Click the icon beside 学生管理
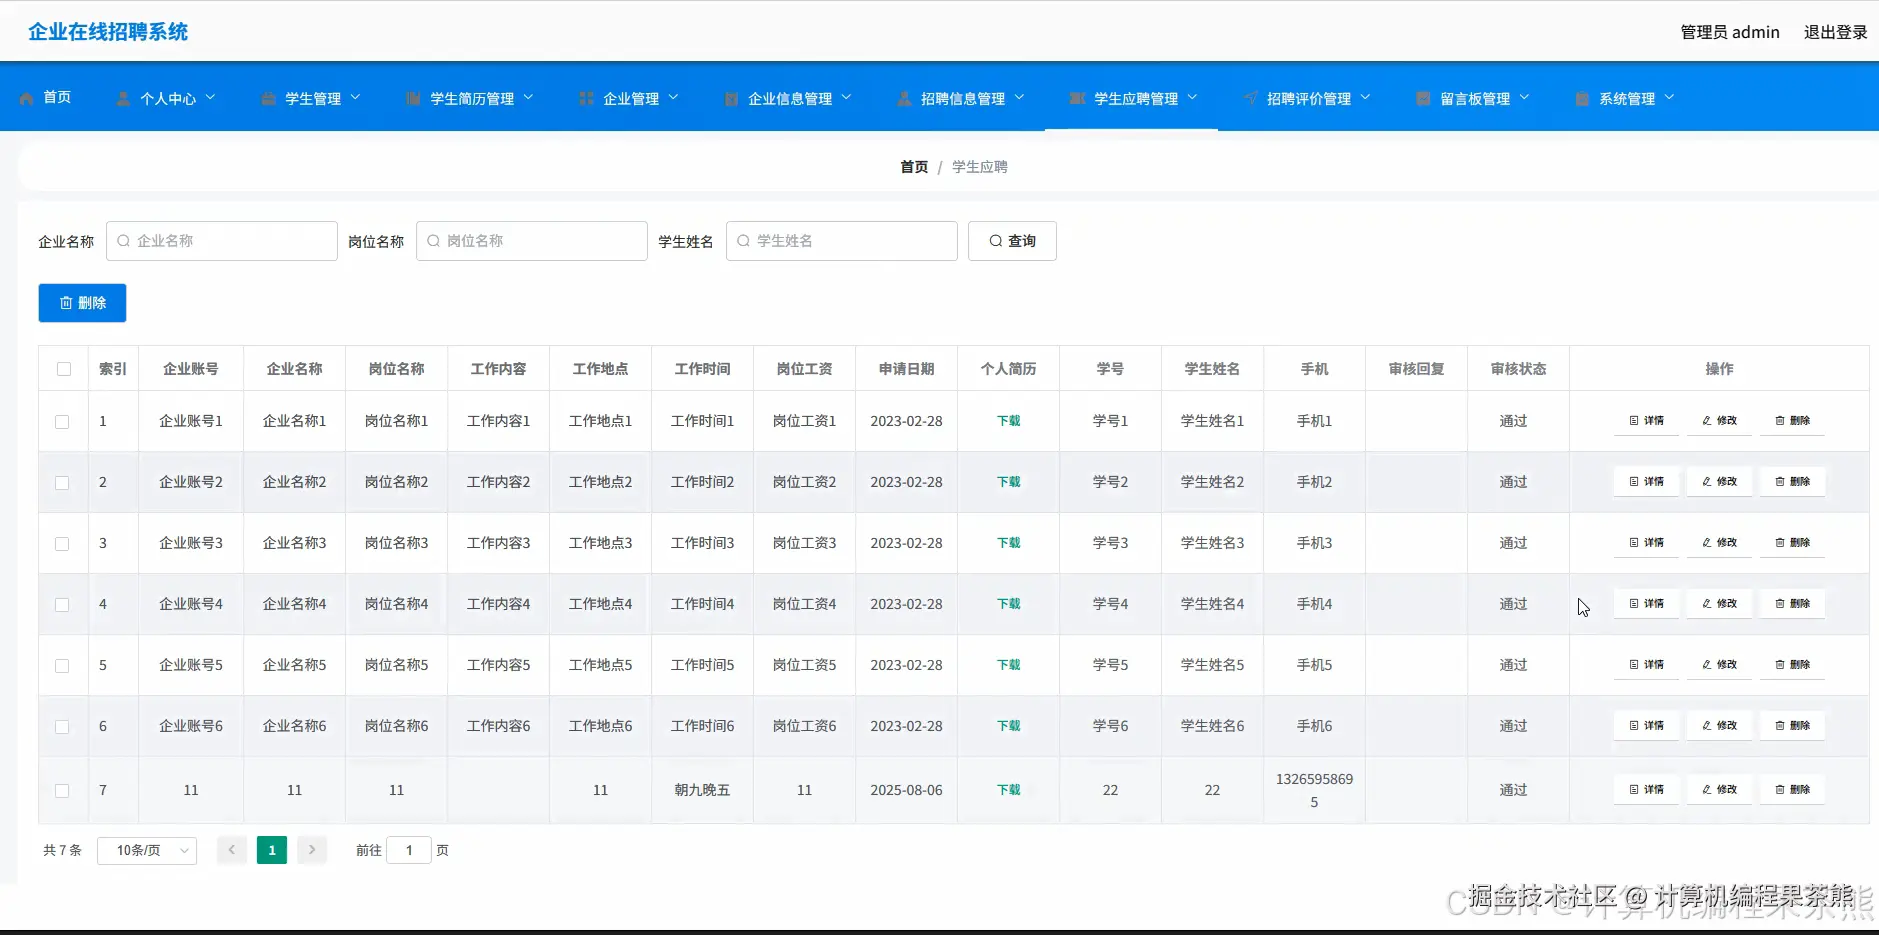This screenshot has height=935, width=1879. [x=268, y=98]
